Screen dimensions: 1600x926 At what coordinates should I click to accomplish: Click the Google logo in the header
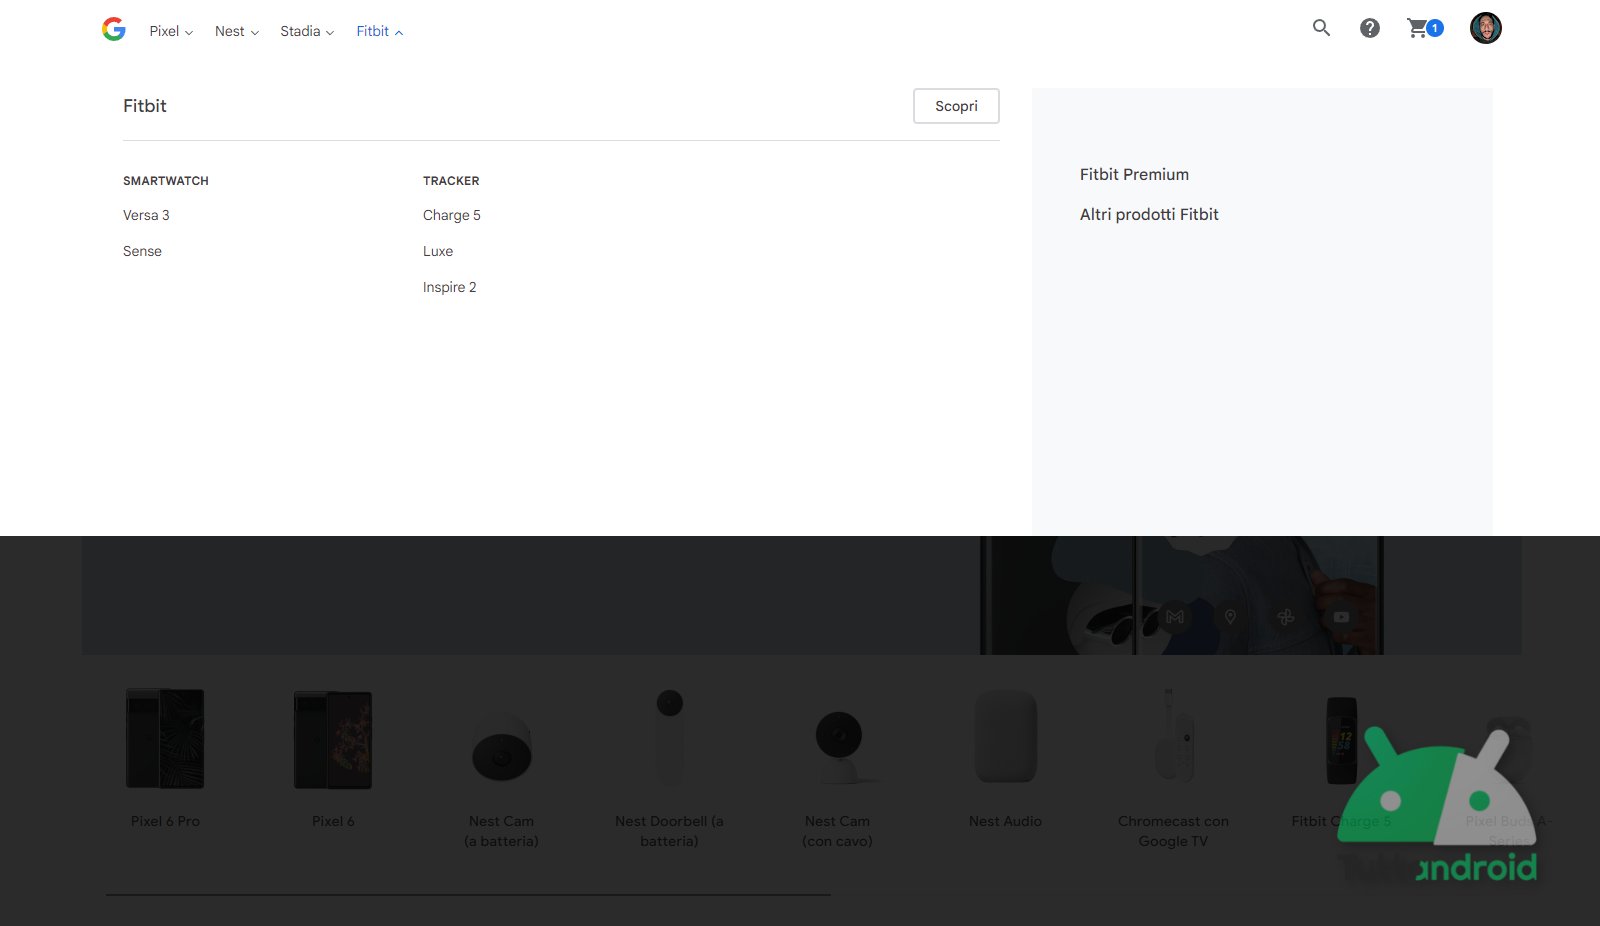coord(114,29)
